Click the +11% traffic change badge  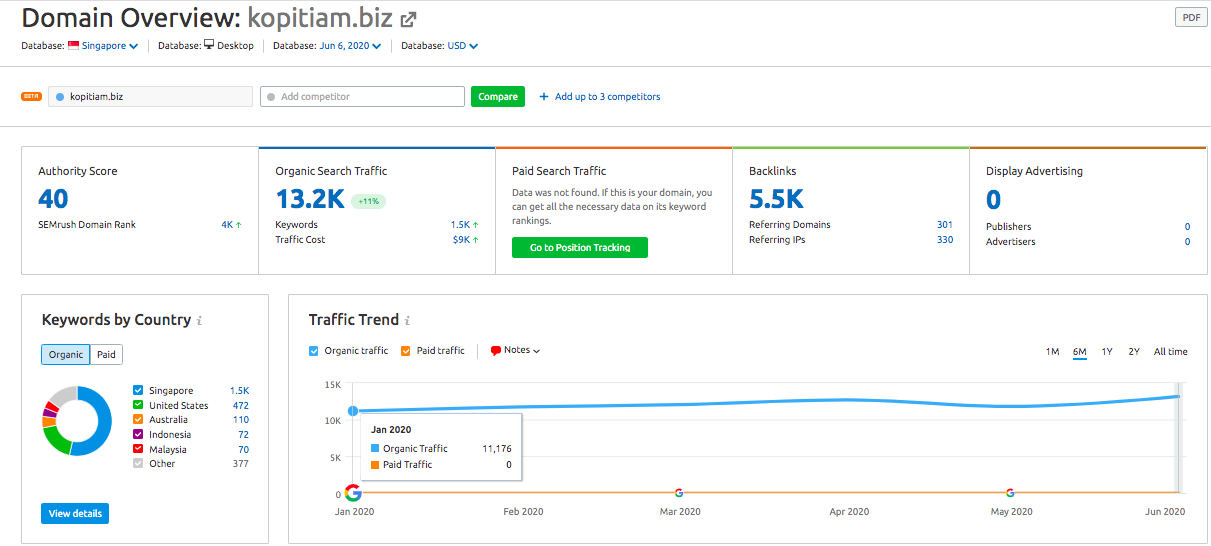368,201
